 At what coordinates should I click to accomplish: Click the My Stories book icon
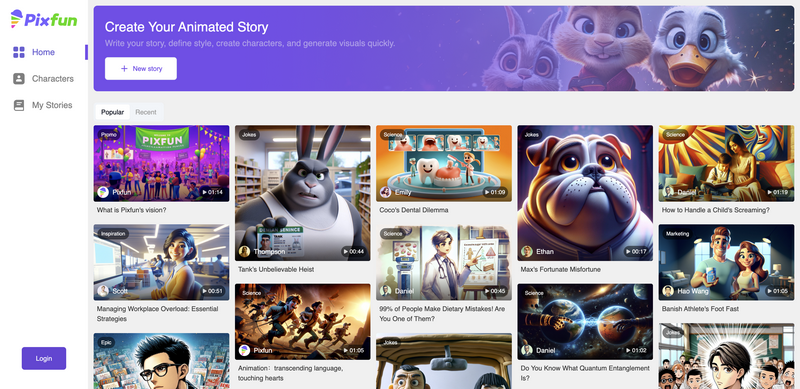[19, 105]
